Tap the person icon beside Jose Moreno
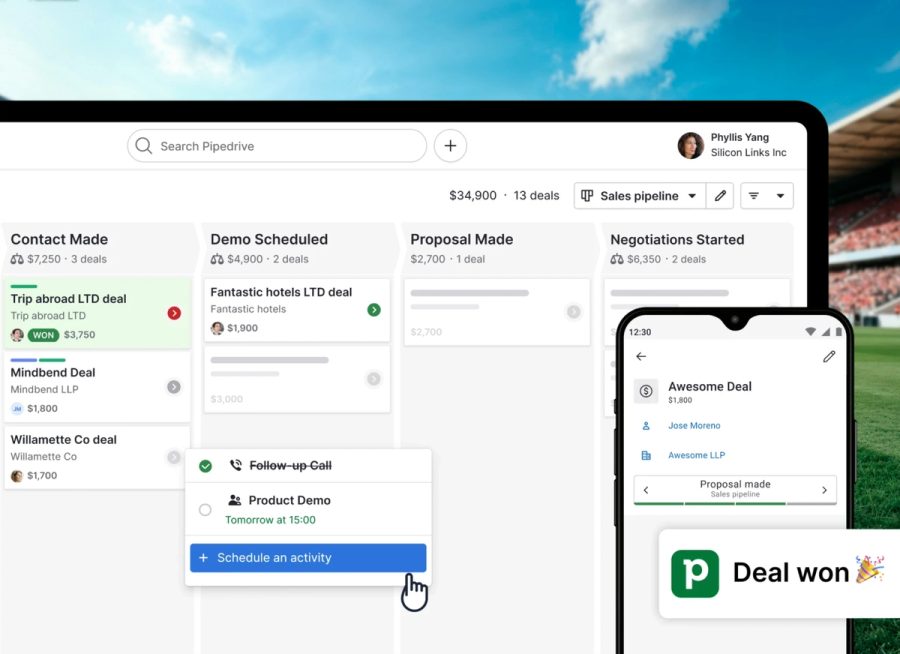The height and width of the screenshot is (654, 900). pos(646,425)
